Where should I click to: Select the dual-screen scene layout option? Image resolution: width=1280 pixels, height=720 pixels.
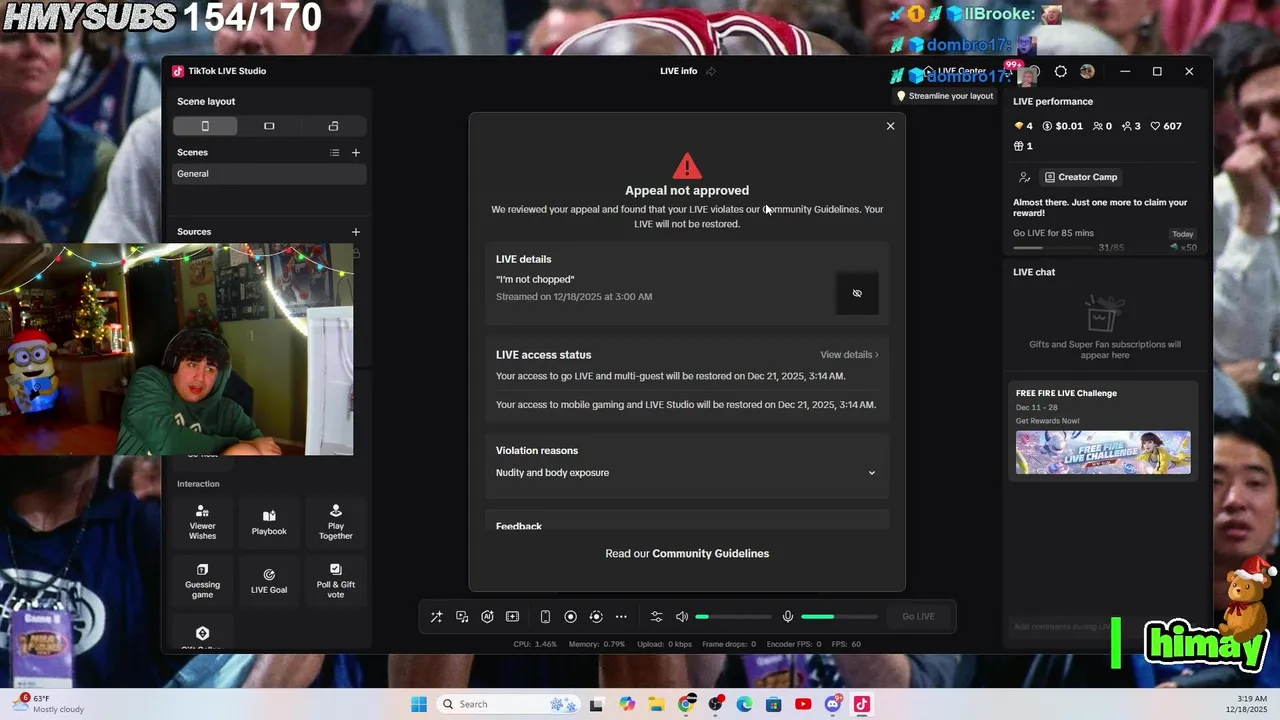pos(333,126)
